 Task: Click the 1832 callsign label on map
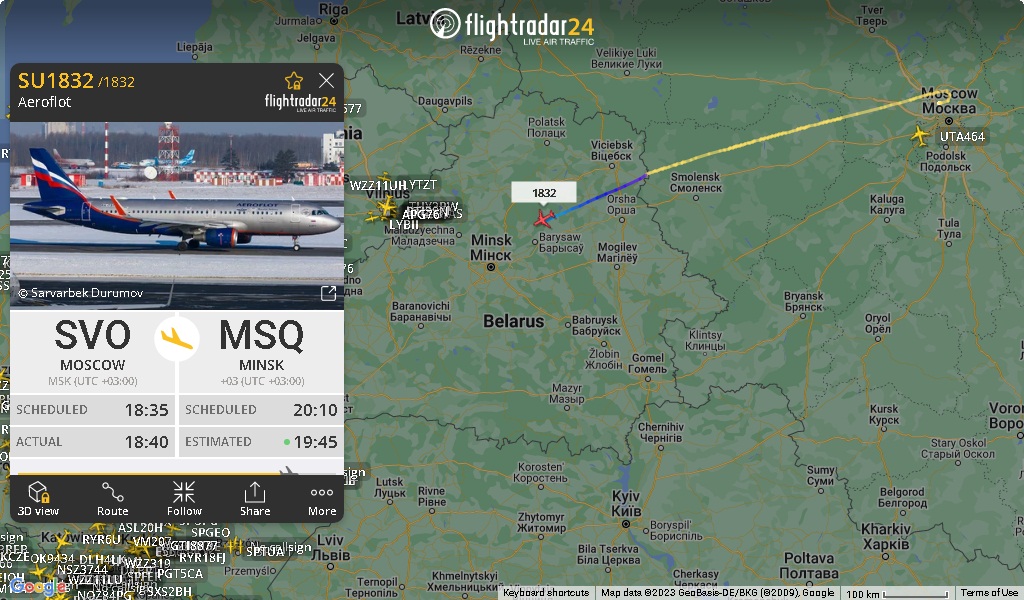click(x=544, y=193)
